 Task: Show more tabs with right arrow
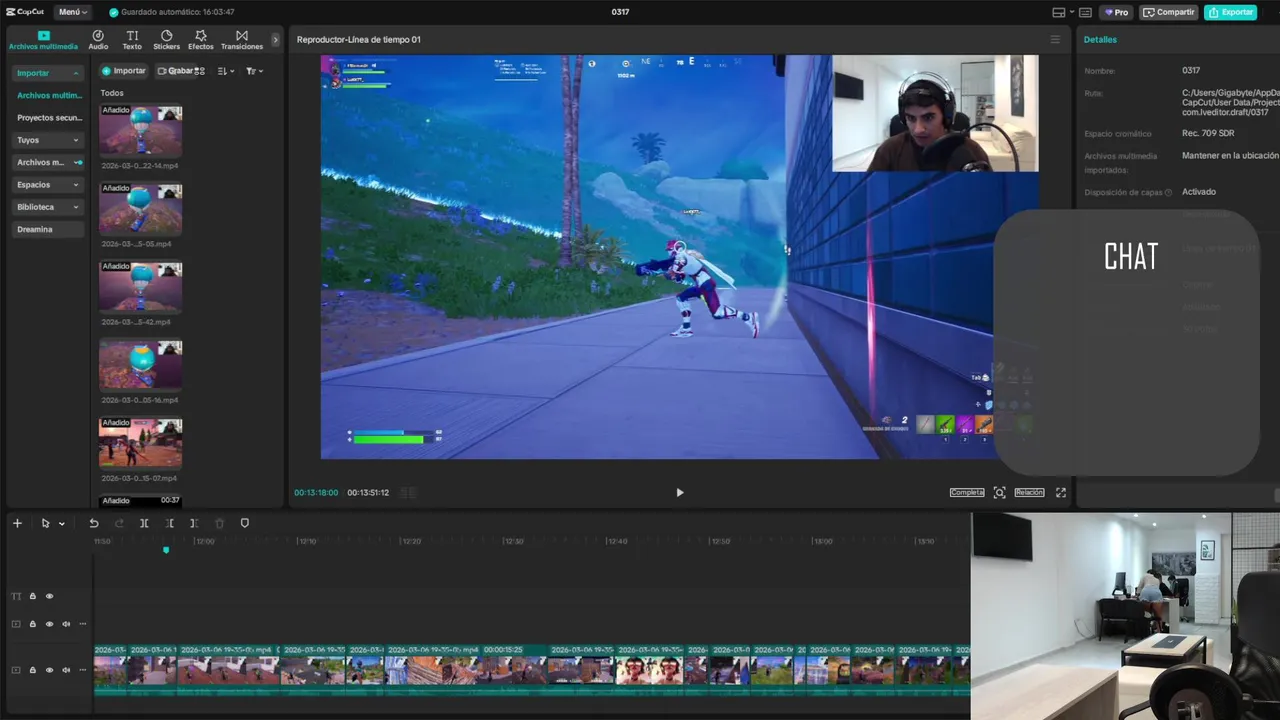pos(276,40)
